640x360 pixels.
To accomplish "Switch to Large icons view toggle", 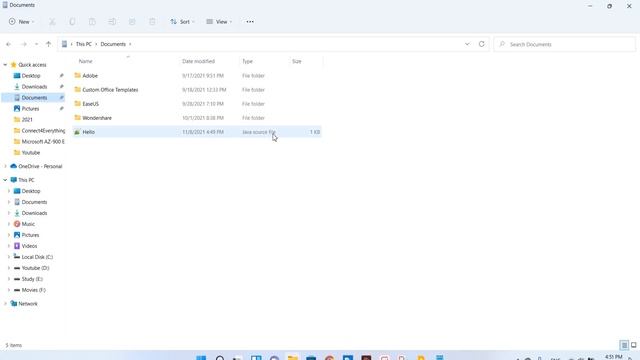I will [x=634, y=345].
